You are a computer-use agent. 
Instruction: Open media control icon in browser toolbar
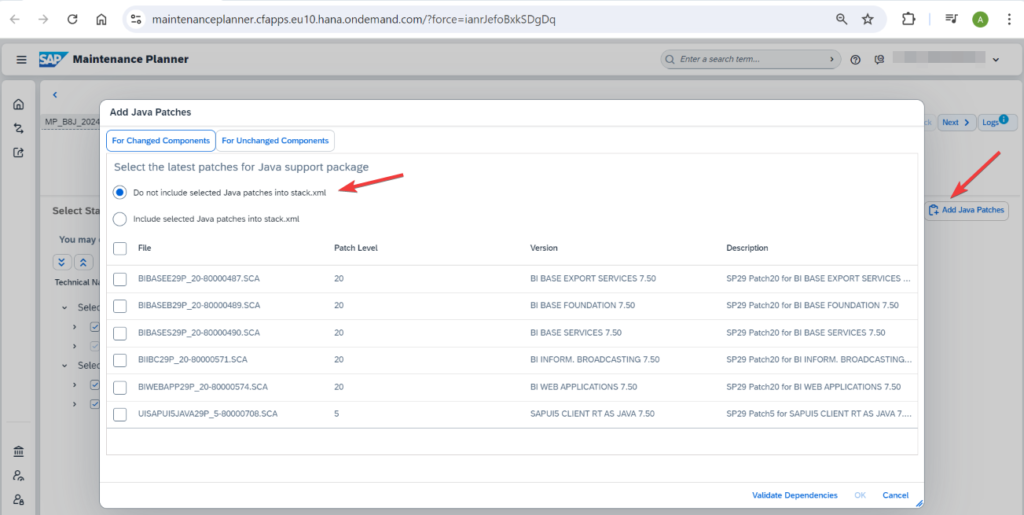[x=952, y=20]
